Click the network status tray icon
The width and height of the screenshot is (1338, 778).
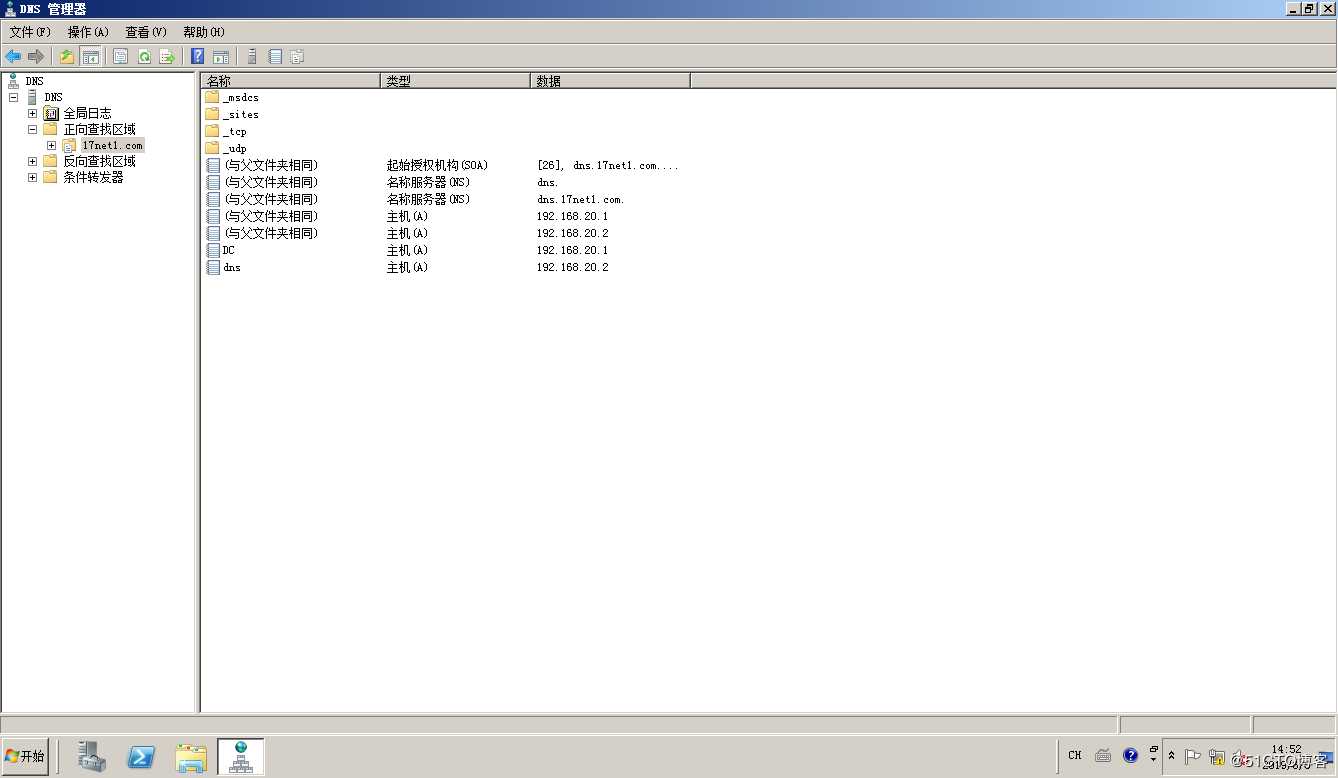pos(1217,757)
